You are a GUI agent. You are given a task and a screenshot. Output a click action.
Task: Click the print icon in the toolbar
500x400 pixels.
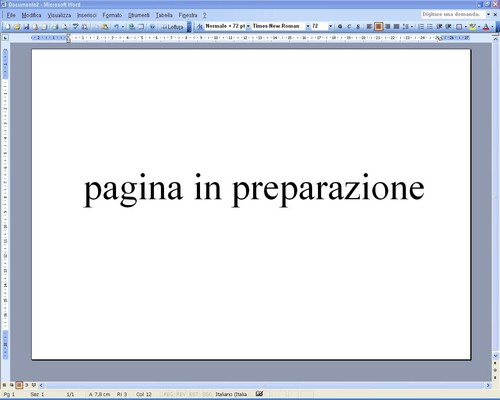pyautogui.click(x=55, y=27)
